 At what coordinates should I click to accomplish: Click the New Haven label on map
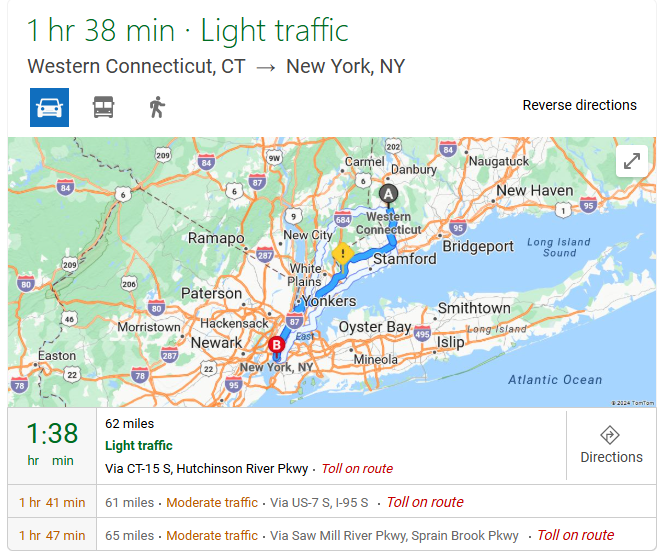click(x=535, y=190)
